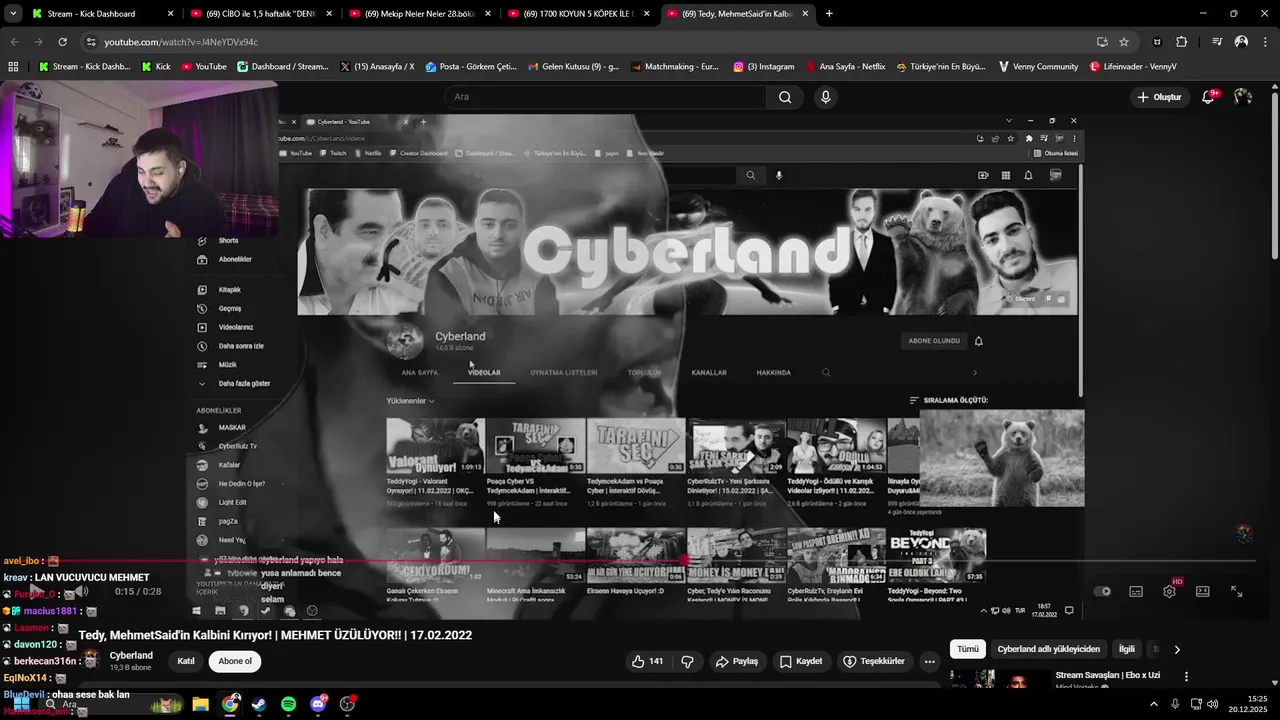Screen dimensions: 1280x720
Task: Focus the YouTube Ara search field
Action: coord(605,97)
